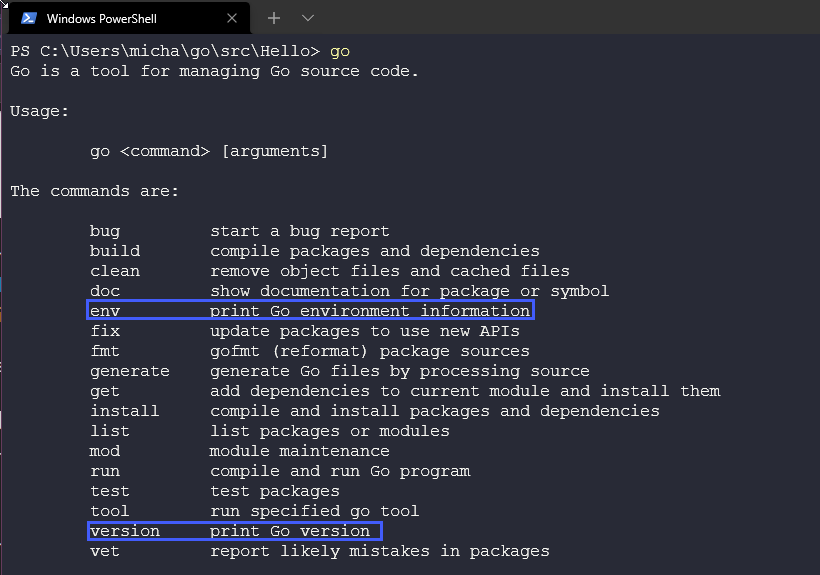
Task: Click the 'go <command> [arguments]' usage line
Action: (x=209, y=151)
